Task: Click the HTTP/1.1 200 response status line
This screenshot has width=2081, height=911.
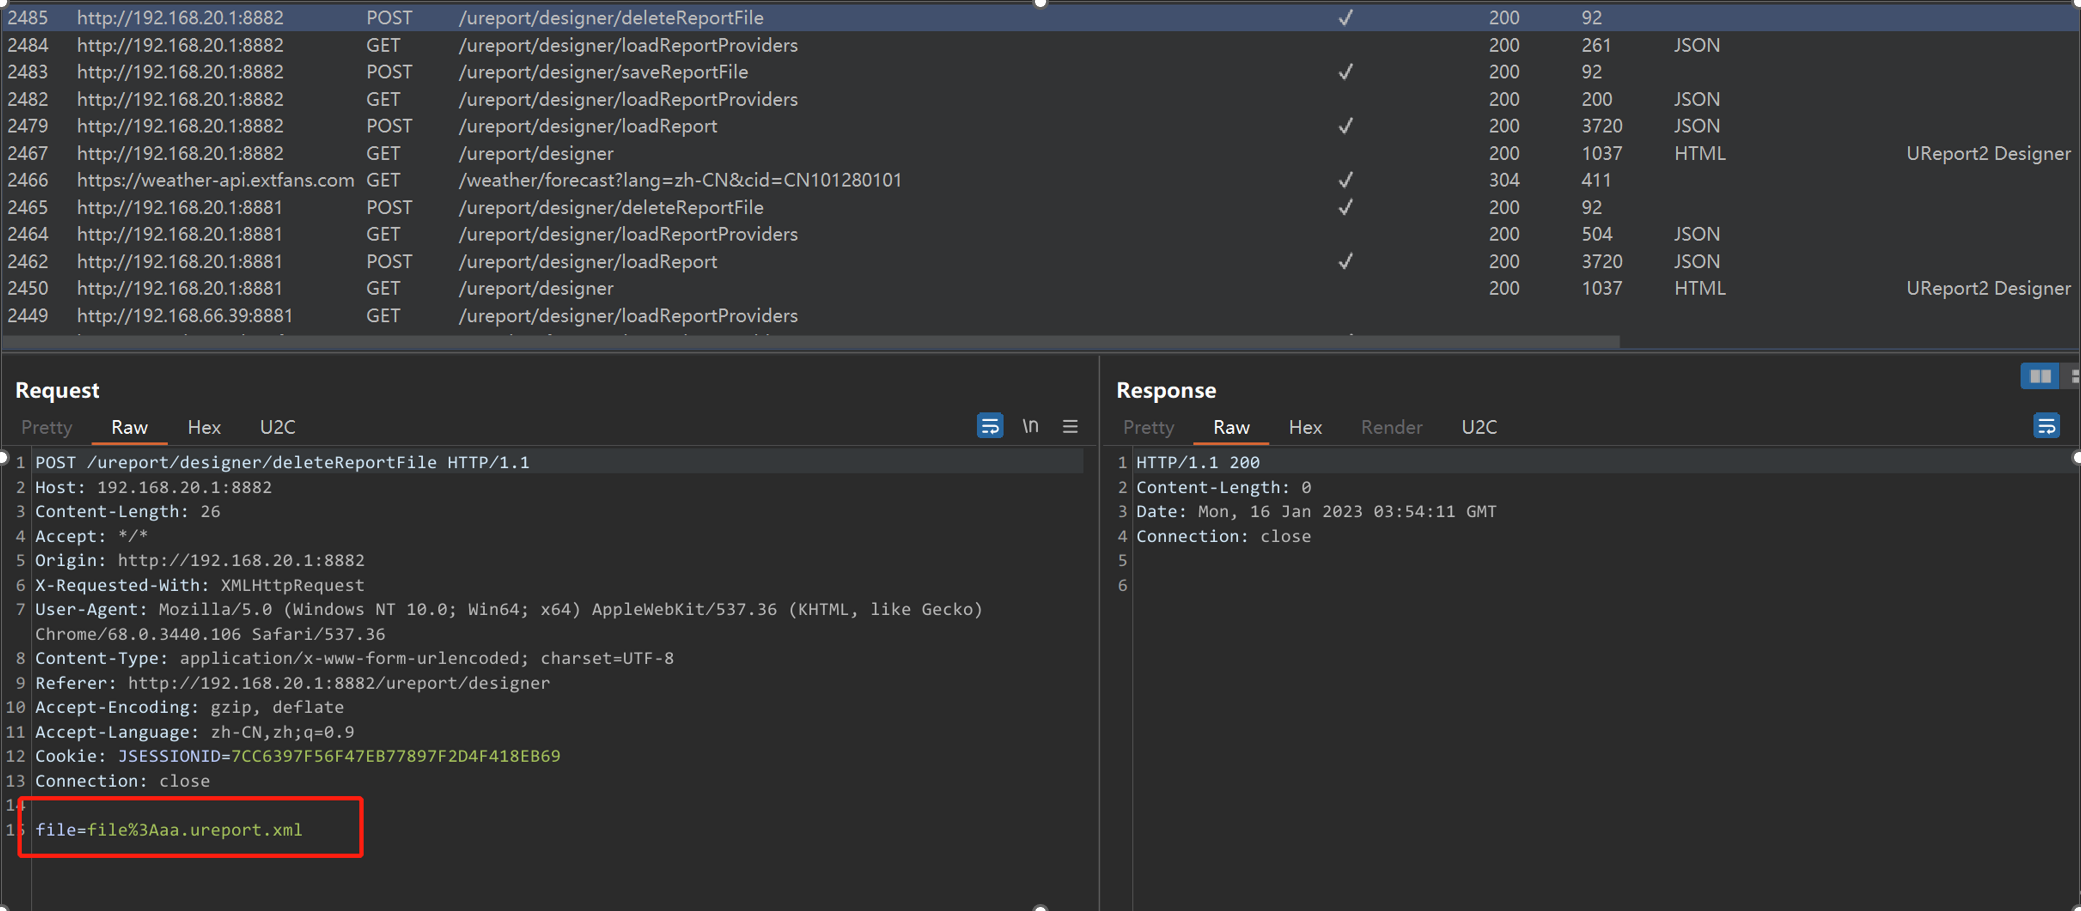Action: [x=1198, y=462]
